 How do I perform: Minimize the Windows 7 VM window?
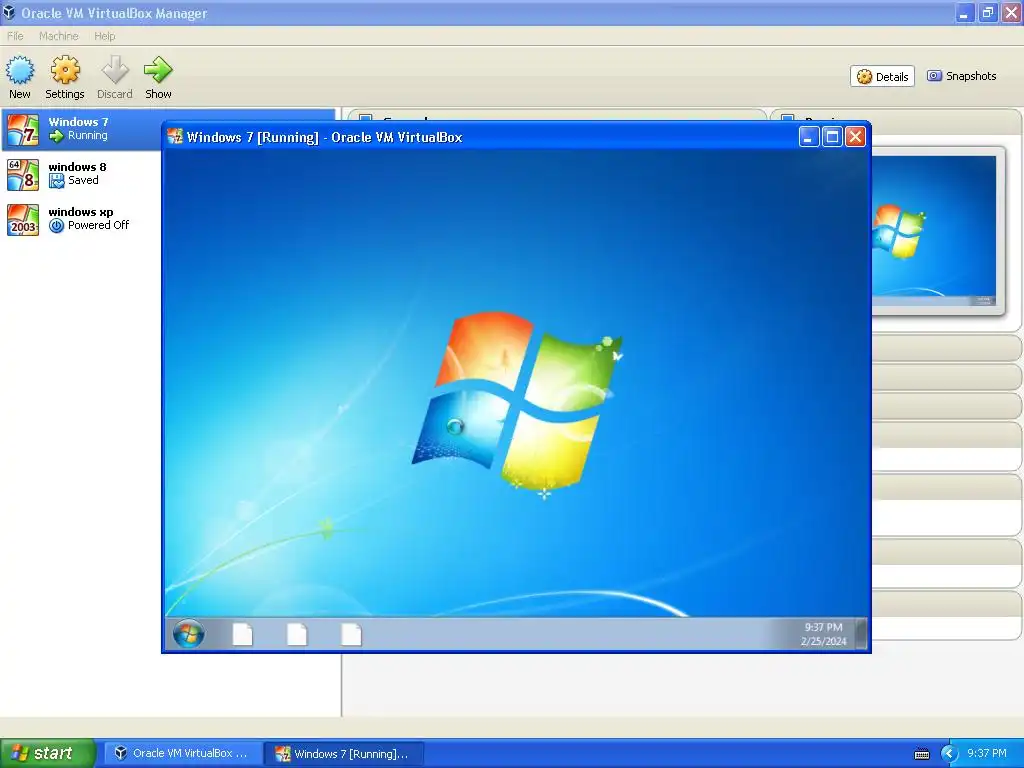coord(808,136)
